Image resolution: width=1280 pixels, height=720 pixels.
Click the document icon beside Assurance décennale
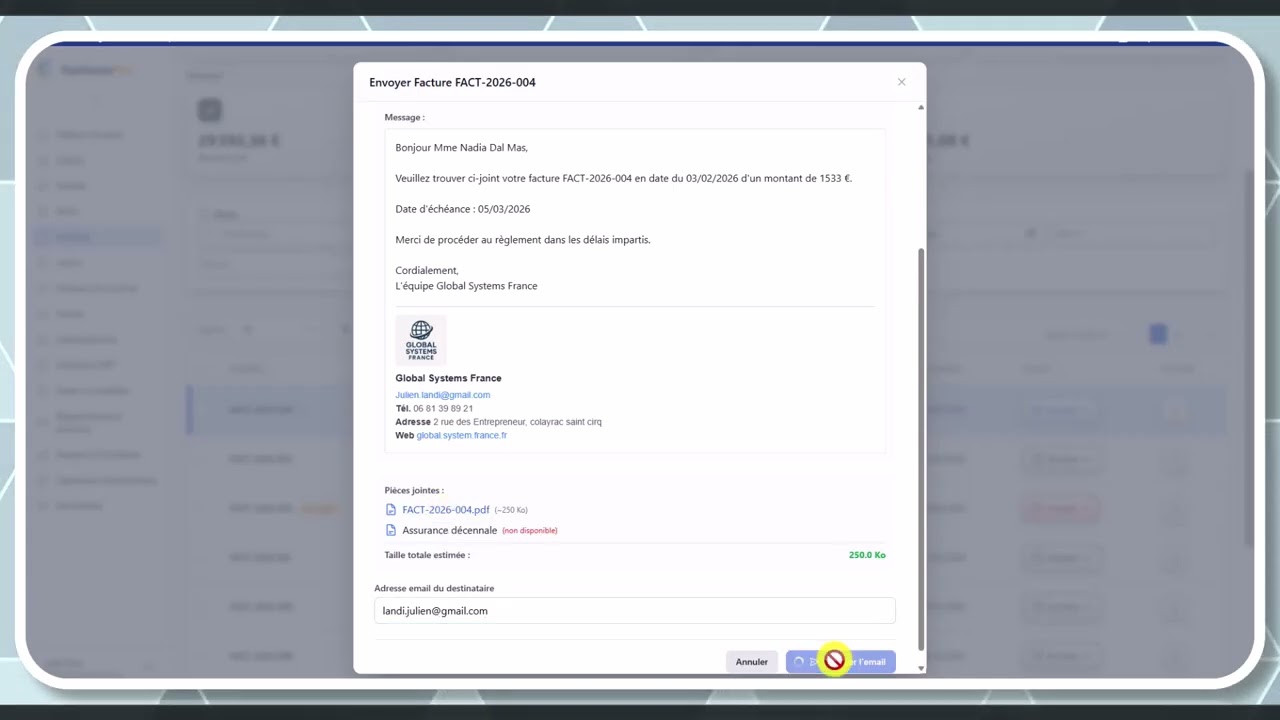391,530
